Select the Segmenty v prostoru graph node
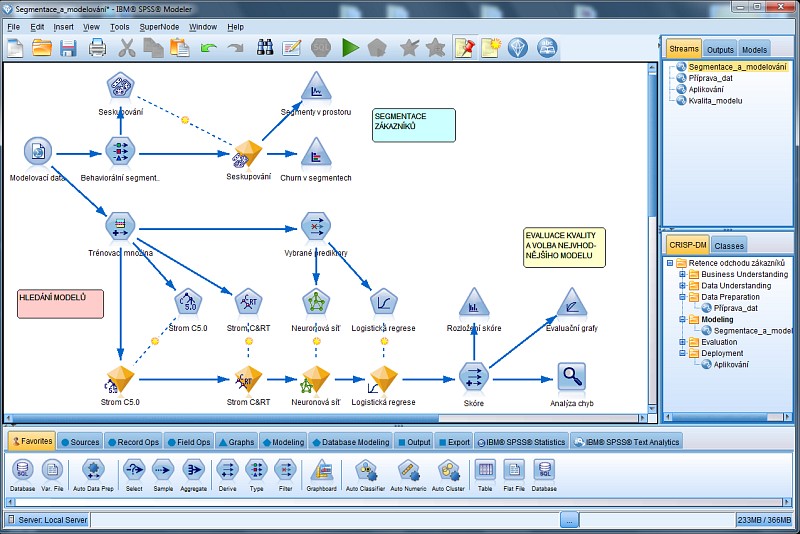 pos(316,86)
